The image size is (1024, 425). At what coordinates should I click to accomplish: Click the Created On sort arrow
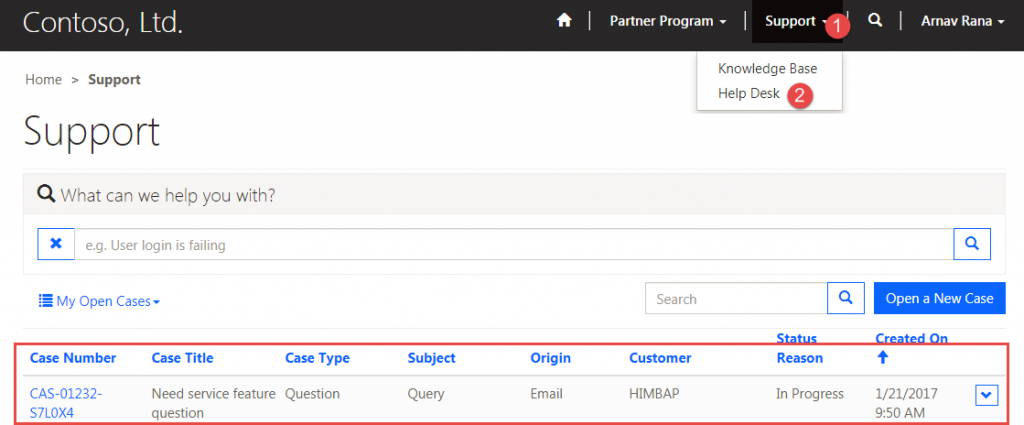tap(882, 357)
